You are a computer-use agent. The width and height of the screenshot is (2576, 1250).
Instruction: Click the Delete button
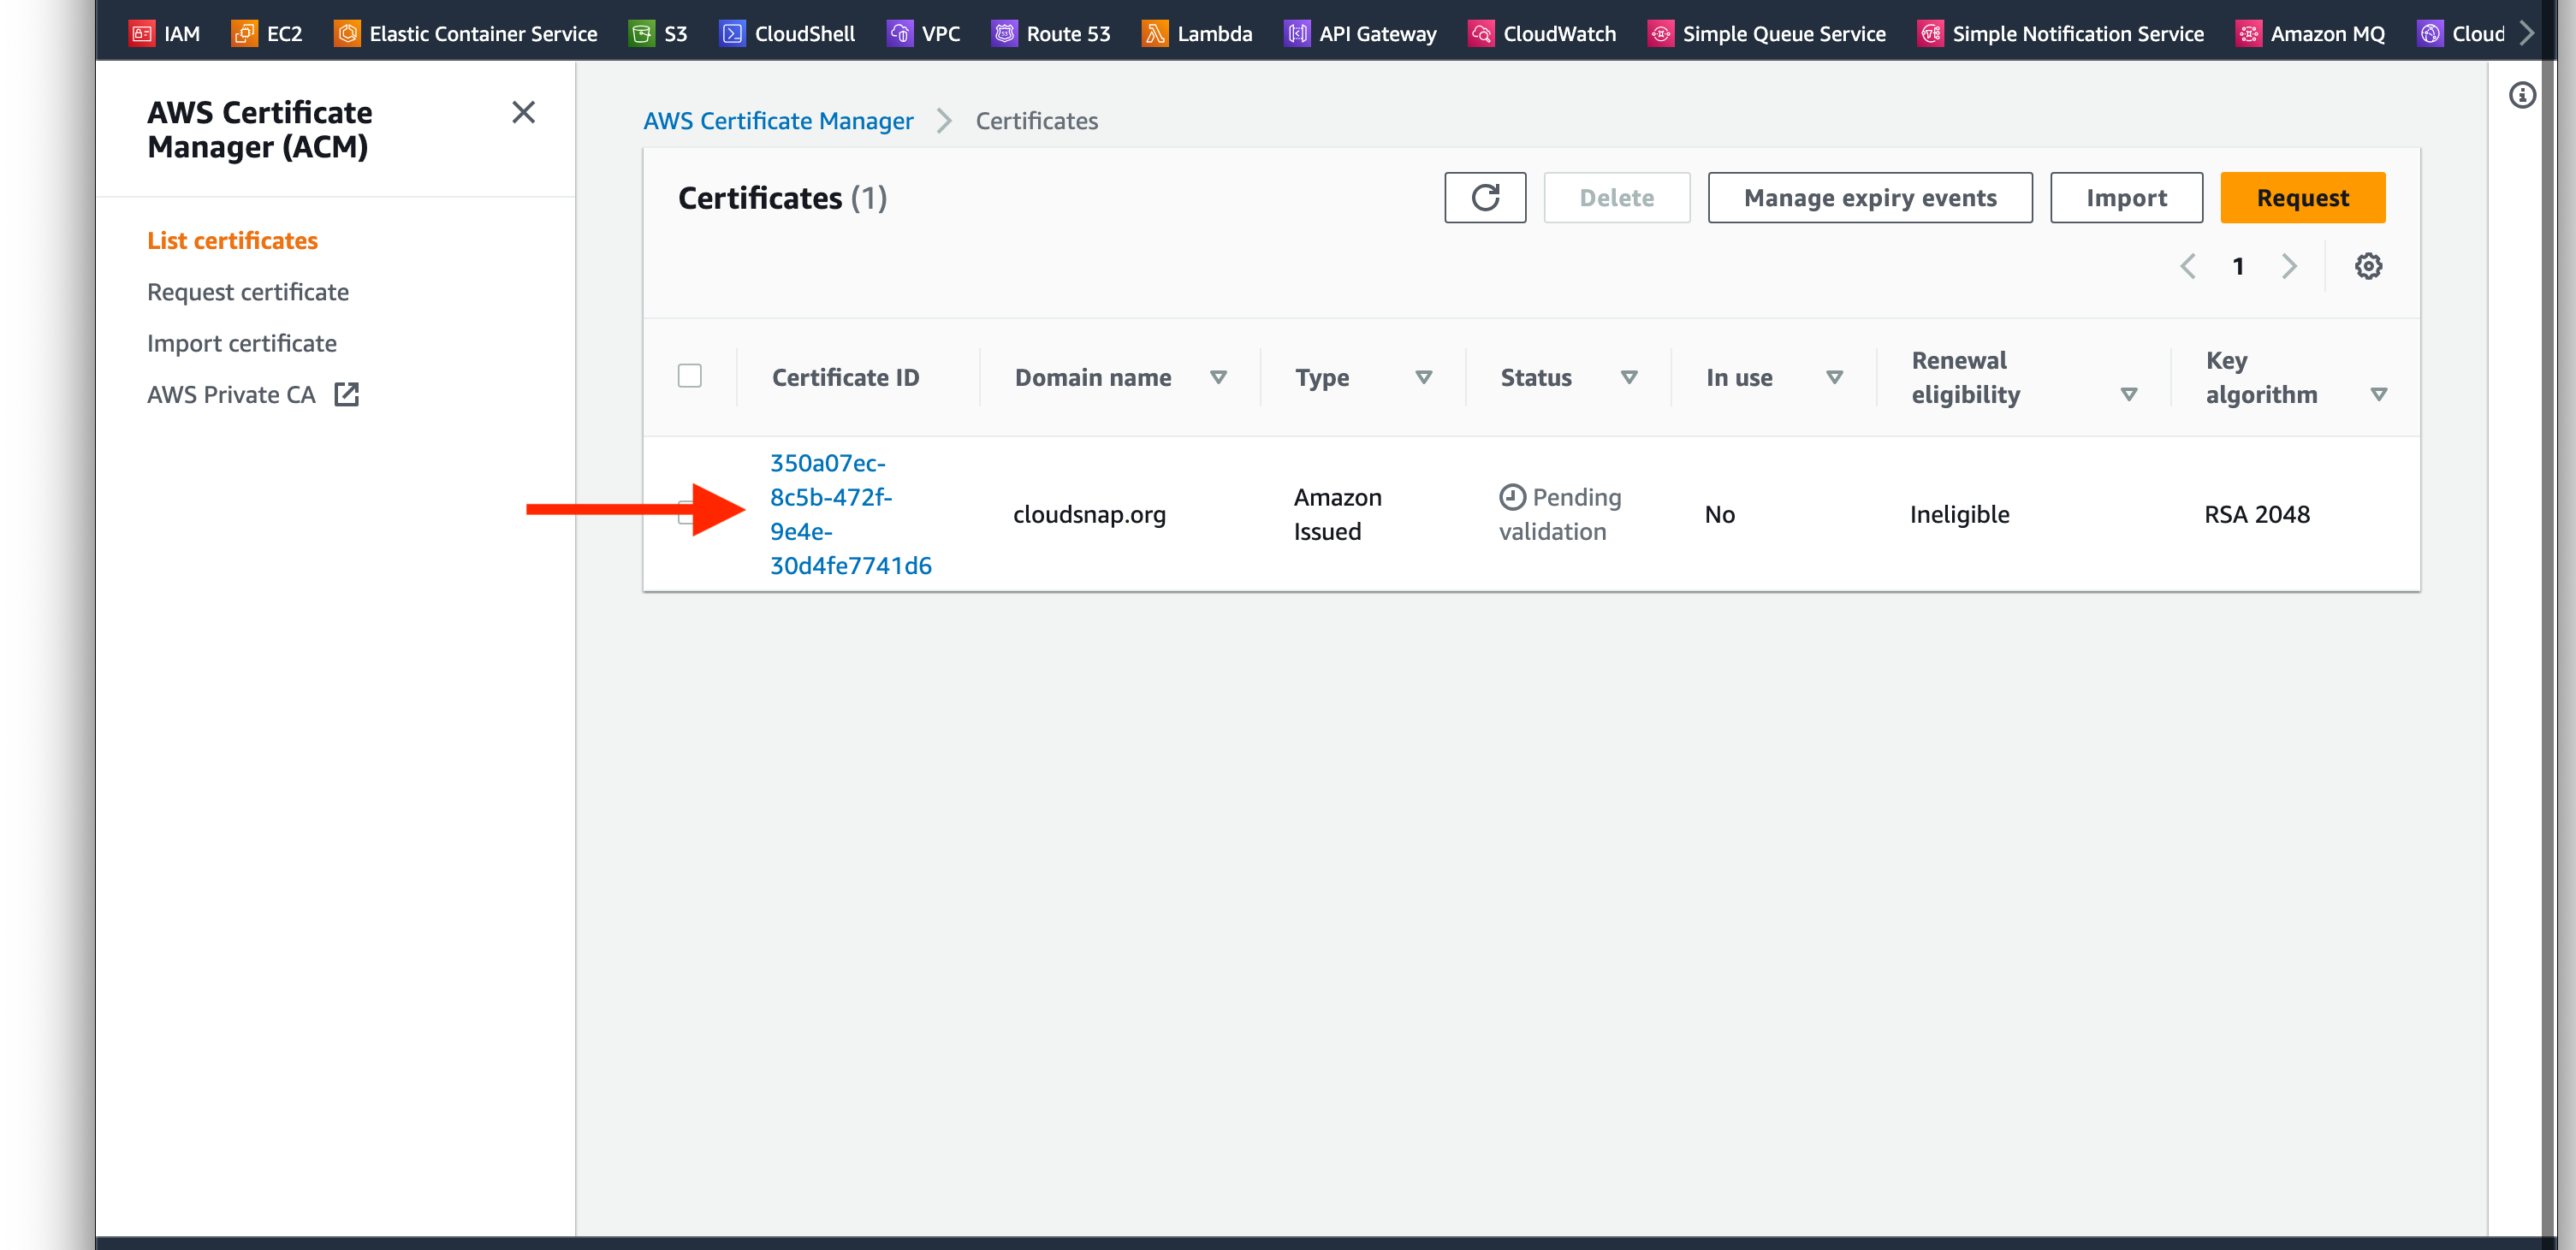[1617, 197]
